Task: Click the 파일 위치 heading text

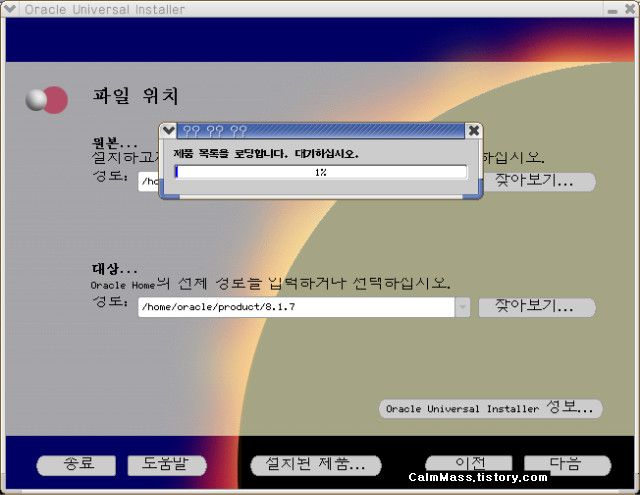Action: tap(136, 96)
